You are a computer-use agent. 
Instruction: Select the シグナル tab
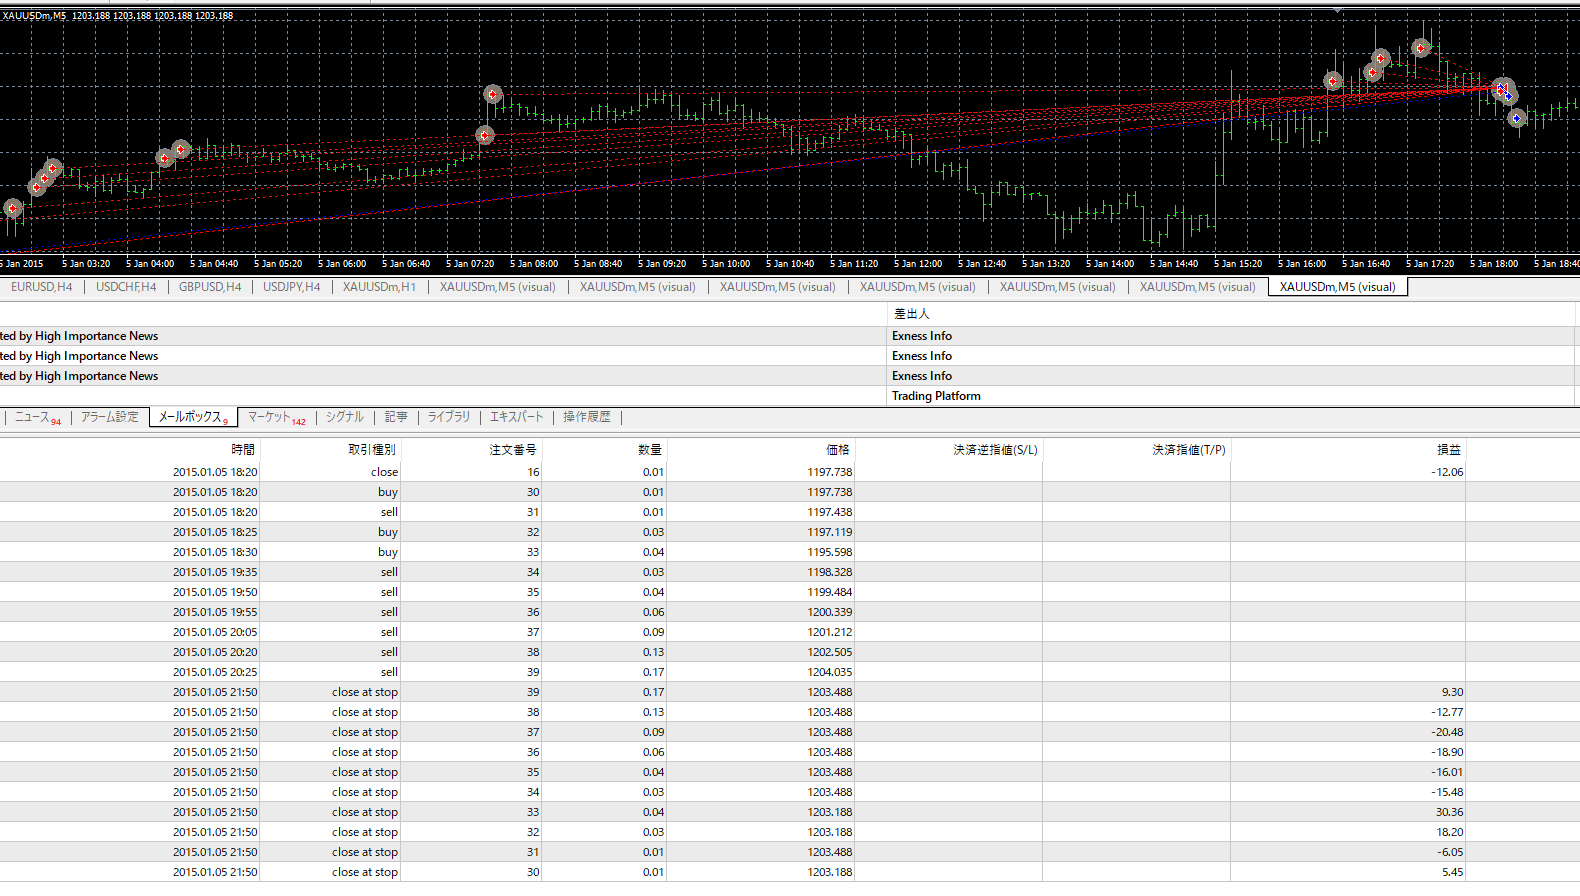click(x=345, y=417)
